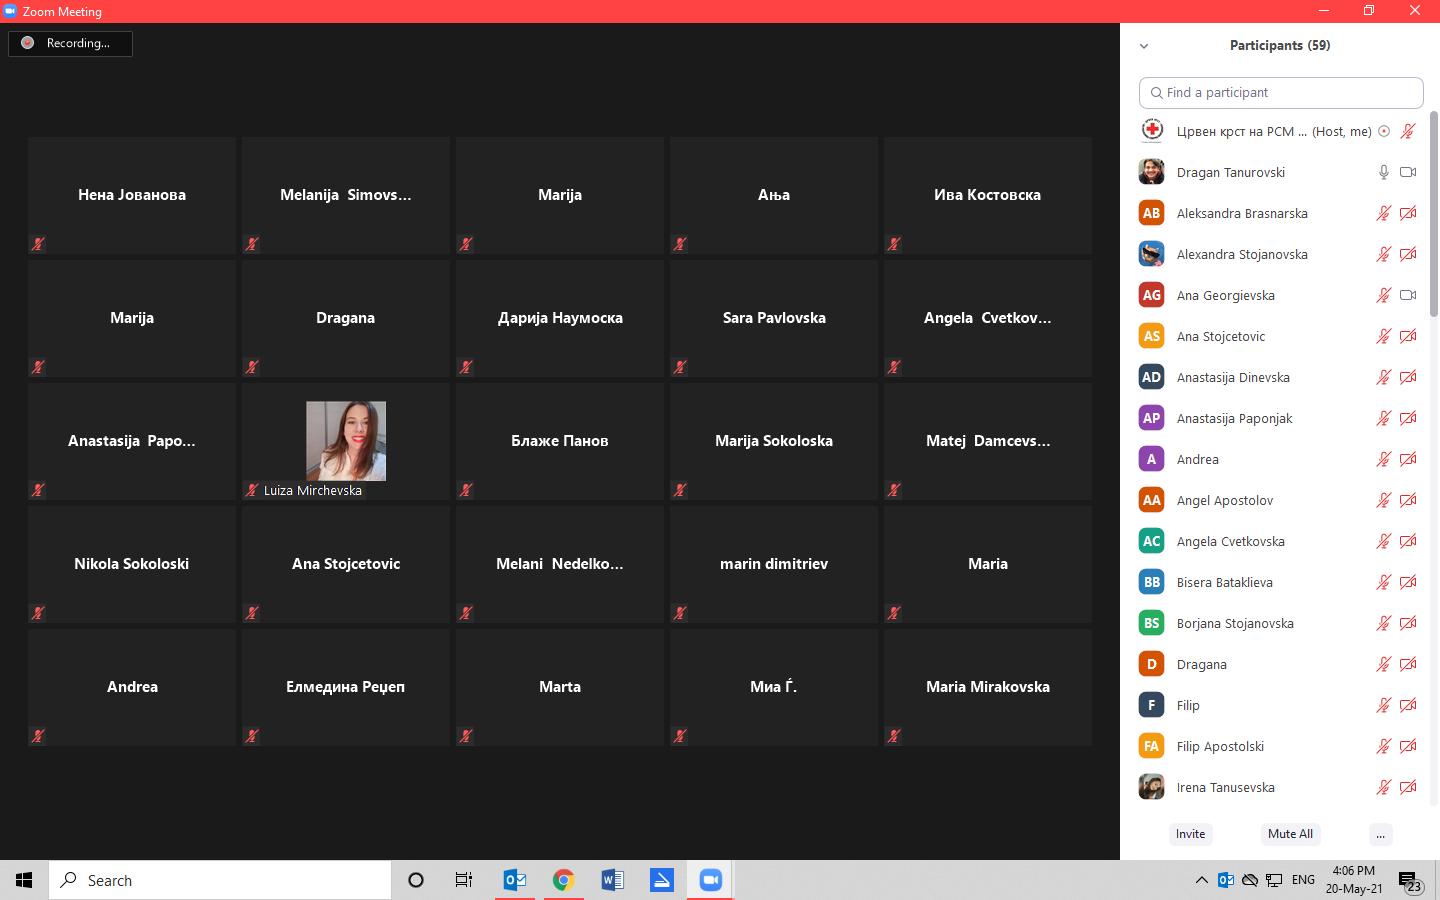Screen dimensions: 1440x900
Task: Toggle Bisera Bataklieva's muted microphone
Action: (x=1383, y=582)
